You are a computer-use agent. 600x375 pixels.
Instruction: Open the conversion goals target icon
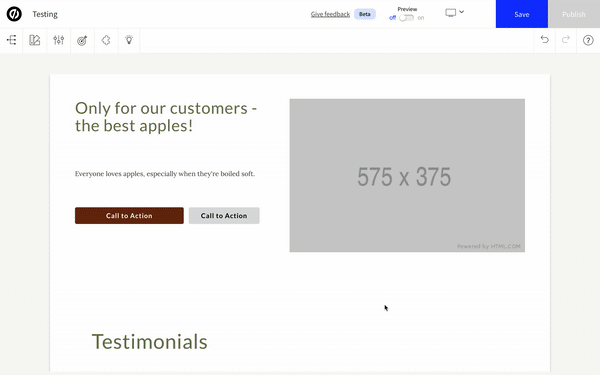pos(82,40)
